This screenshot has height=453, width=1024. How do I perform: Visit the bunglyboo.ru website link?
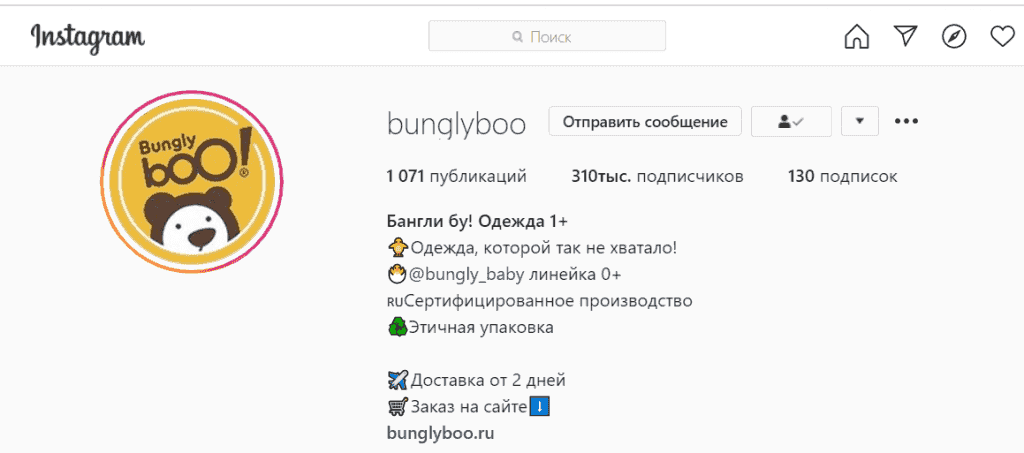click(x=440, y=433)
